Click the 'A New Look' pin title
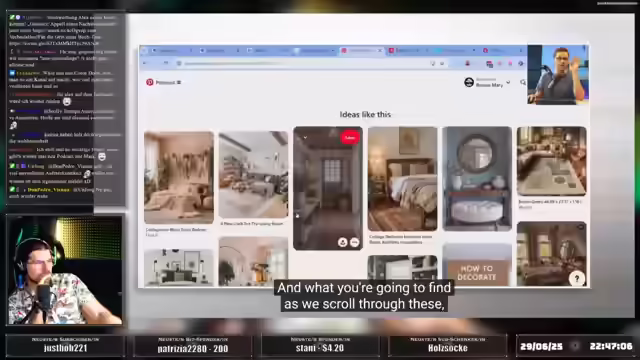Image resolution: width=640 pixels, height=360 pixels. 252,224
